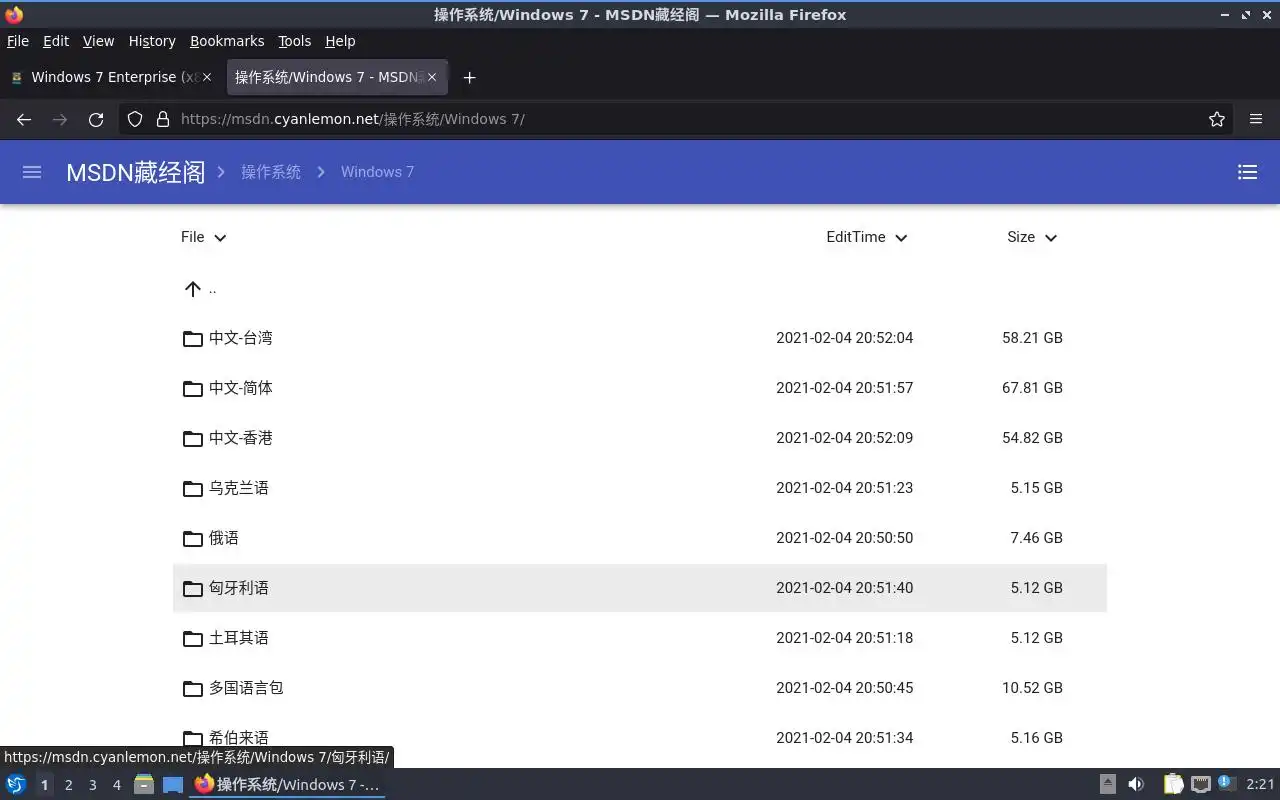Open Firefox application menu
1280x800 pixels.
click(x=1256, y=119)
